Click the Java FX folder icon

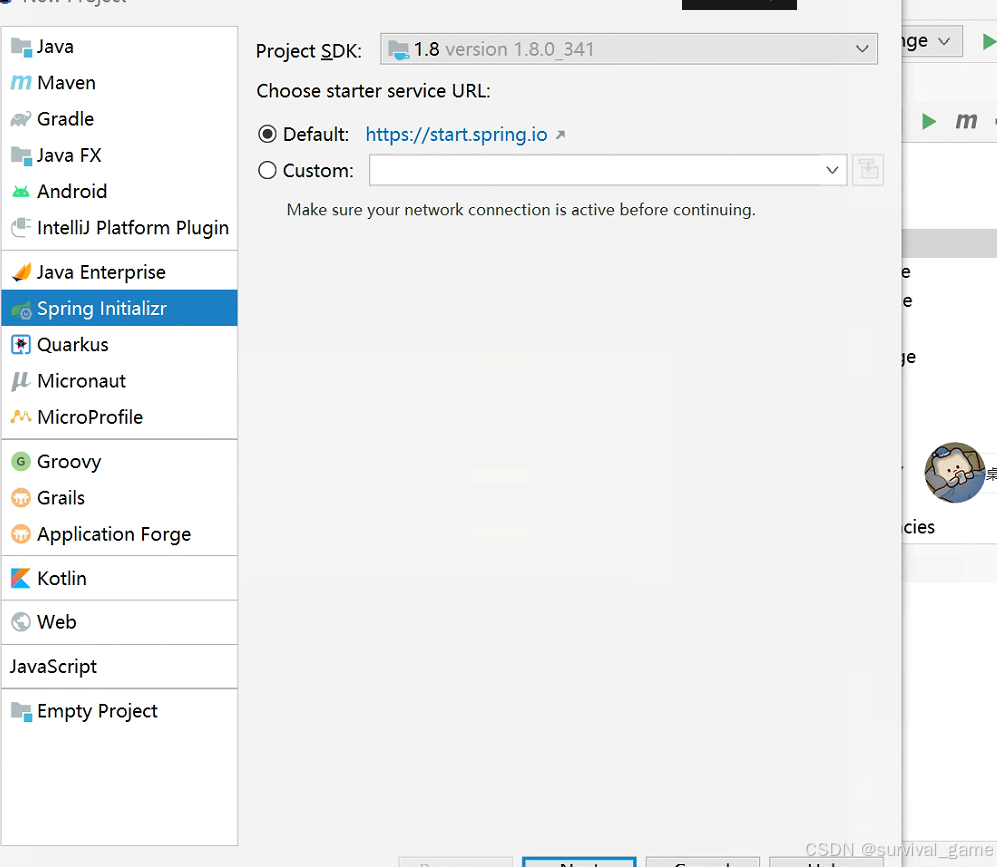(21, 156)
